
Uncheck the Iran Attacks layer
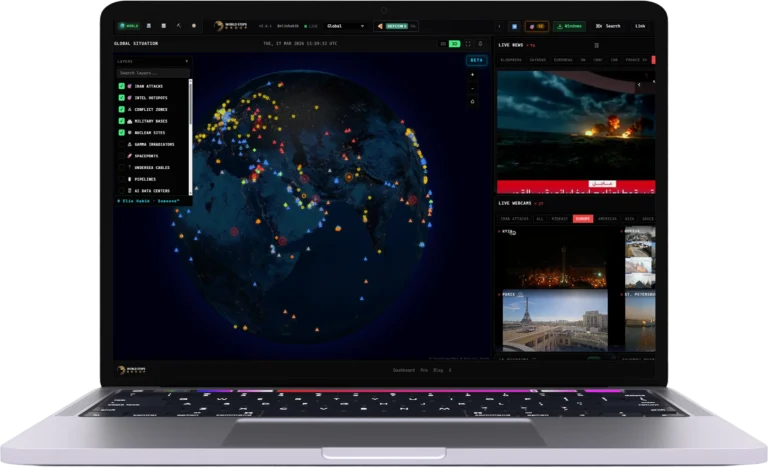point(121,86)
